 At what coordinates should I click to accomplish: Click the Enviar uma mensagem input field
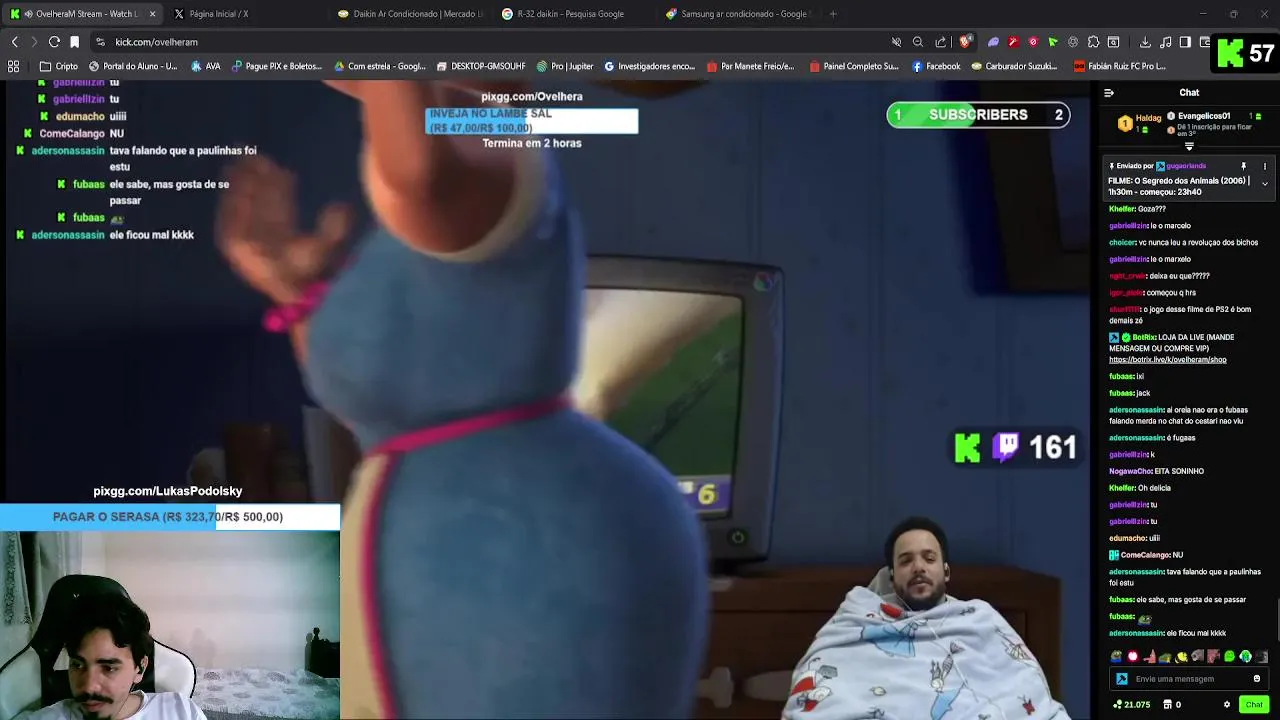coord(1190,679)
